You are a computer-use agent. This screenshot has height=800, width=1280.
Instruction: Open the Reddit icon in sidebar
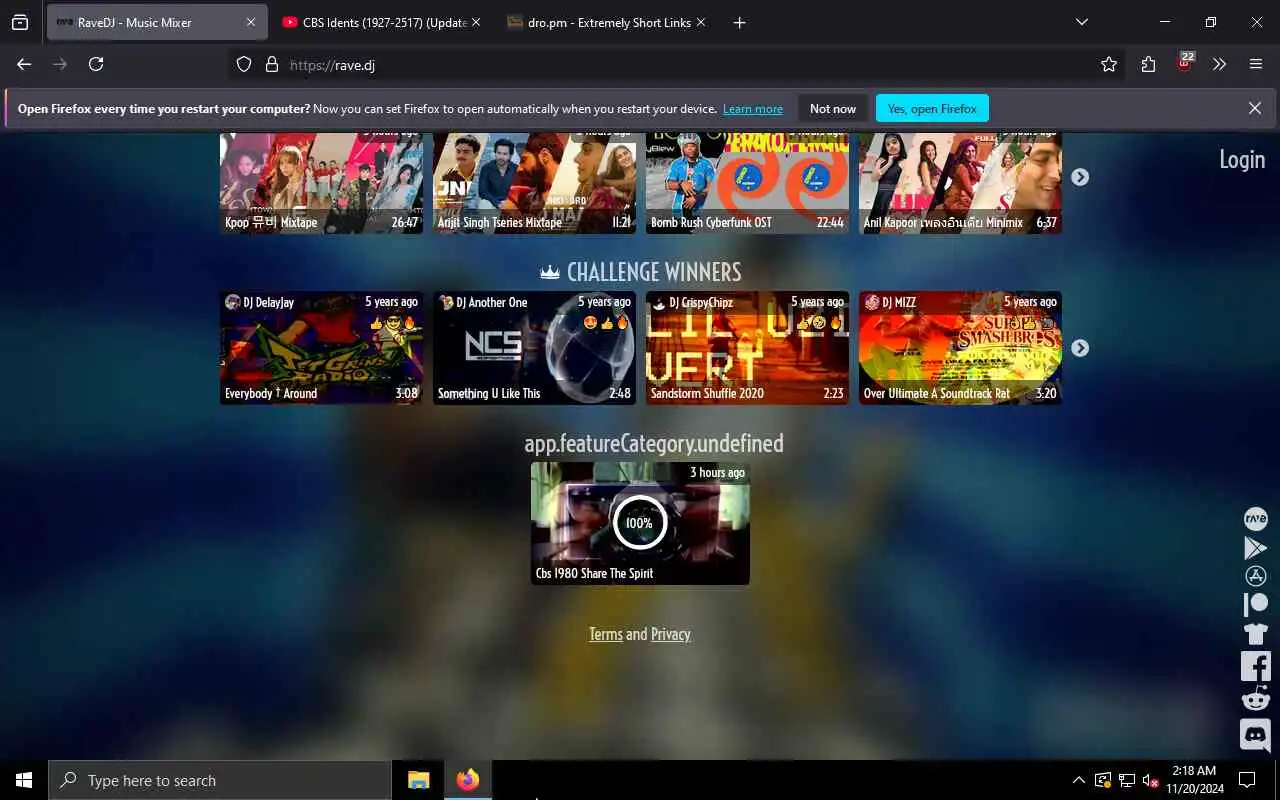click(x=1255, y=698)
